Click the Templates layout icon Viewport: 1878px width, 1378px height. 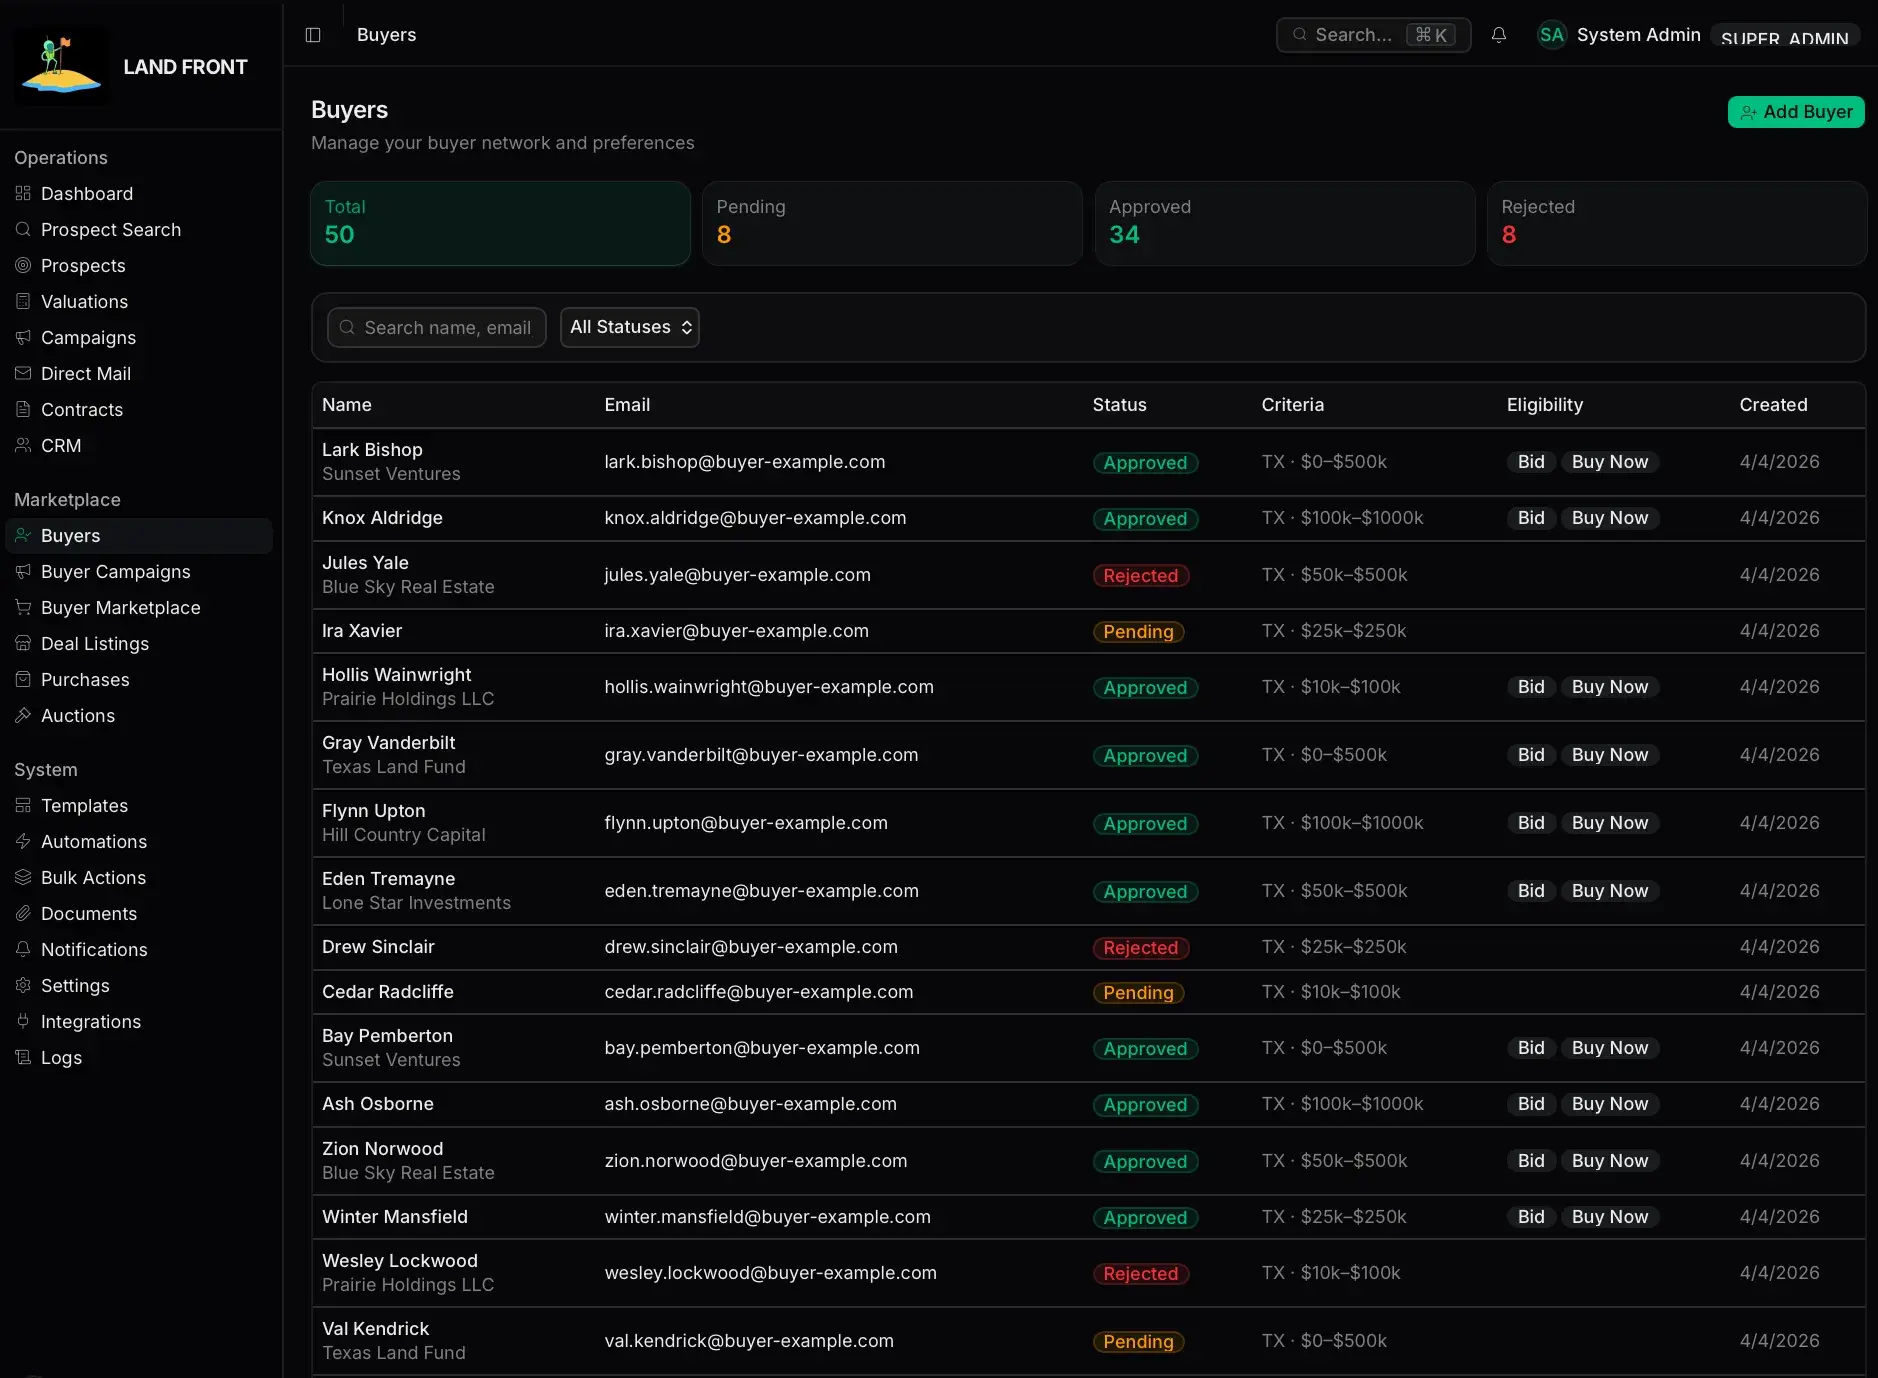coord(23,805)
